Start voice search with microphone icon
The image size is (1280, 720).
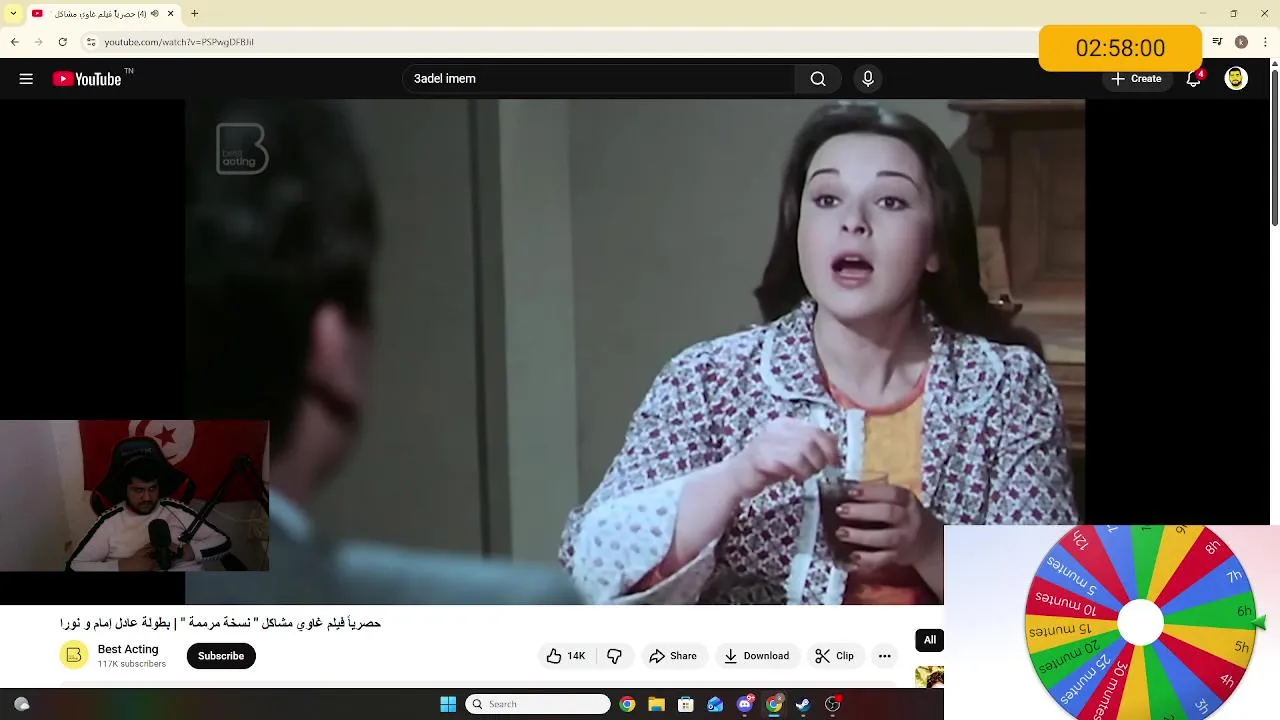[x=868, y=79]
